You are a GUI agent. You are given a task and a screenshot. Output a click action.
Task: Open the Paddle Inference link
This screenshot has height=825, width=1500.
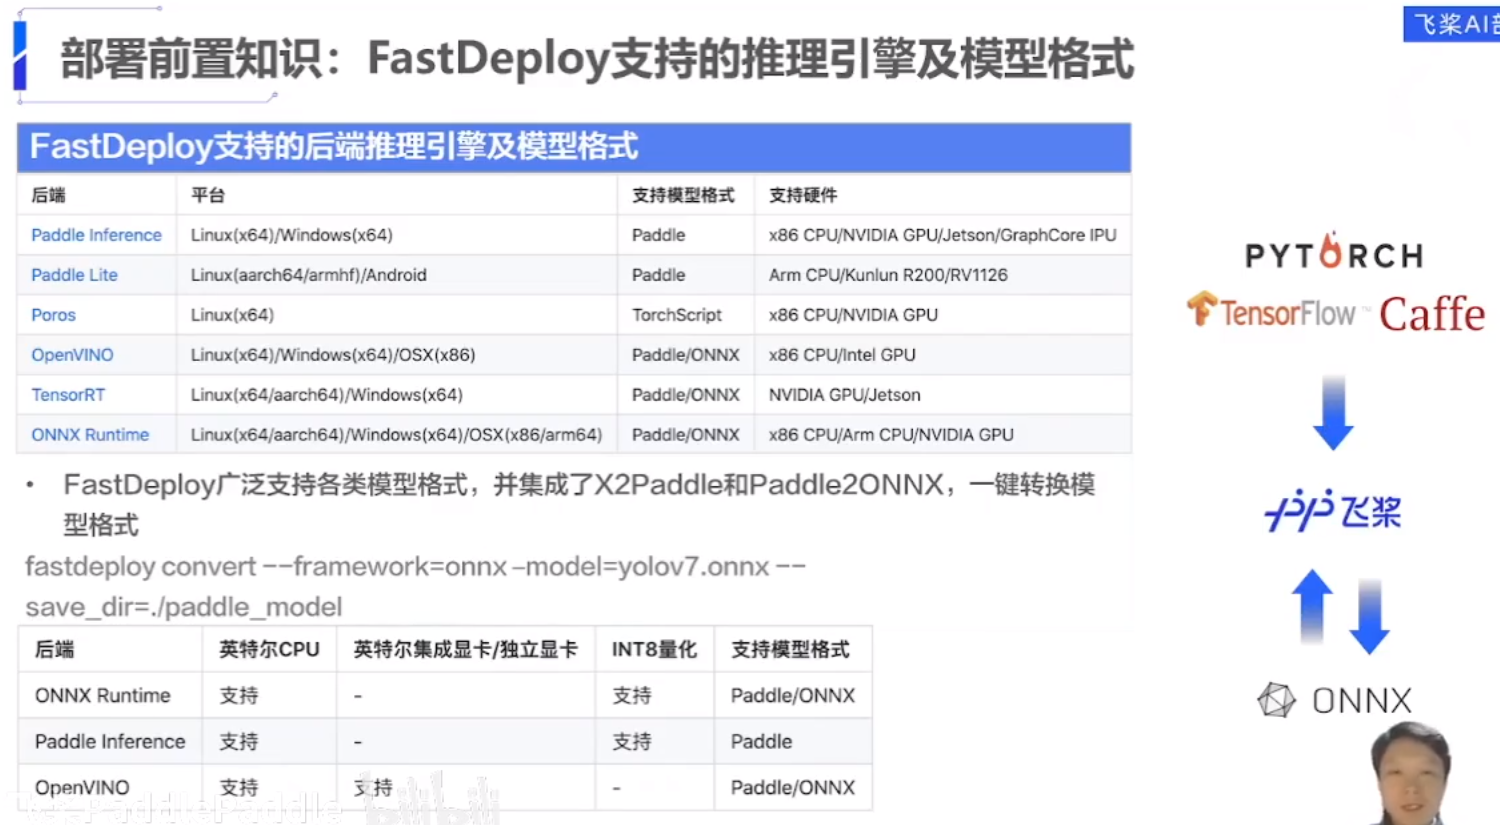click(95, 235)
